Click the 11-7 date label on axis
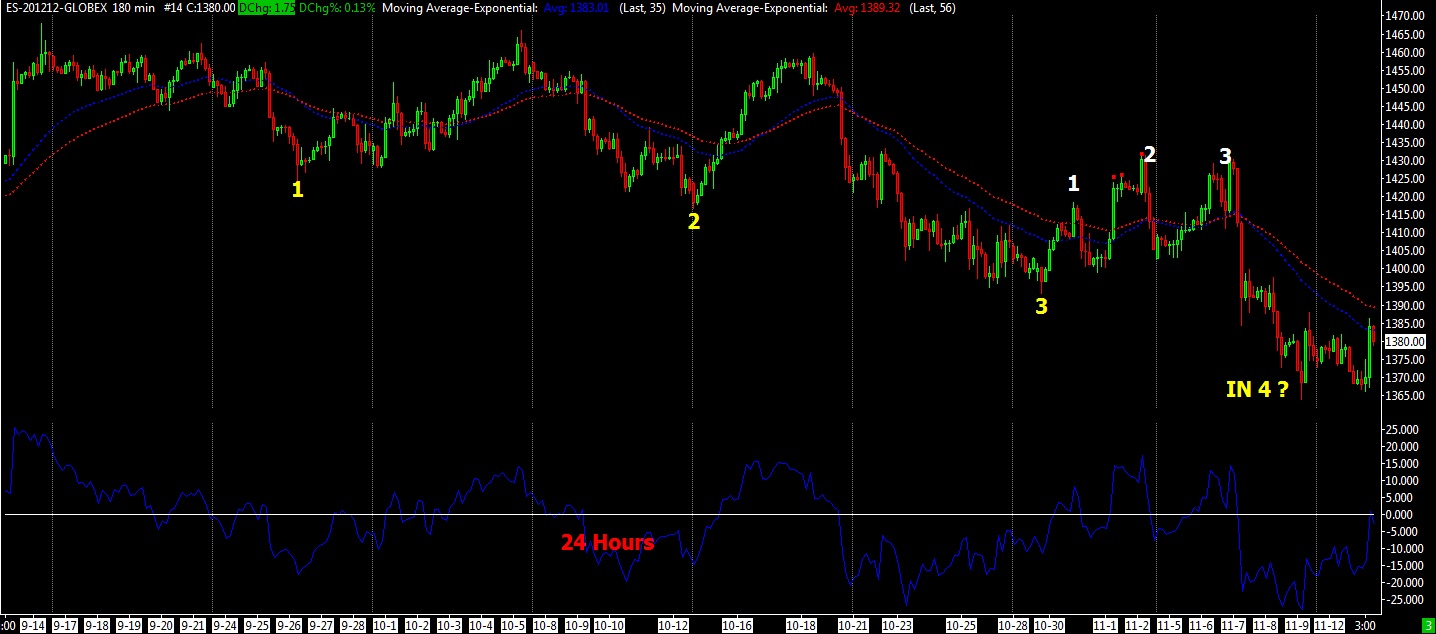The width and height of the screenshot is (1436, 634). 1231,625
